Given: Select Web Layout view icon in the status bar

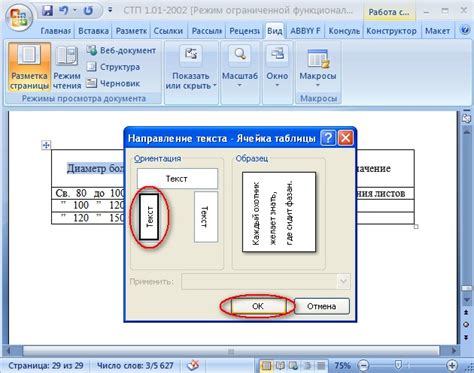Looking at the screenshot, I should click(293, 366).
